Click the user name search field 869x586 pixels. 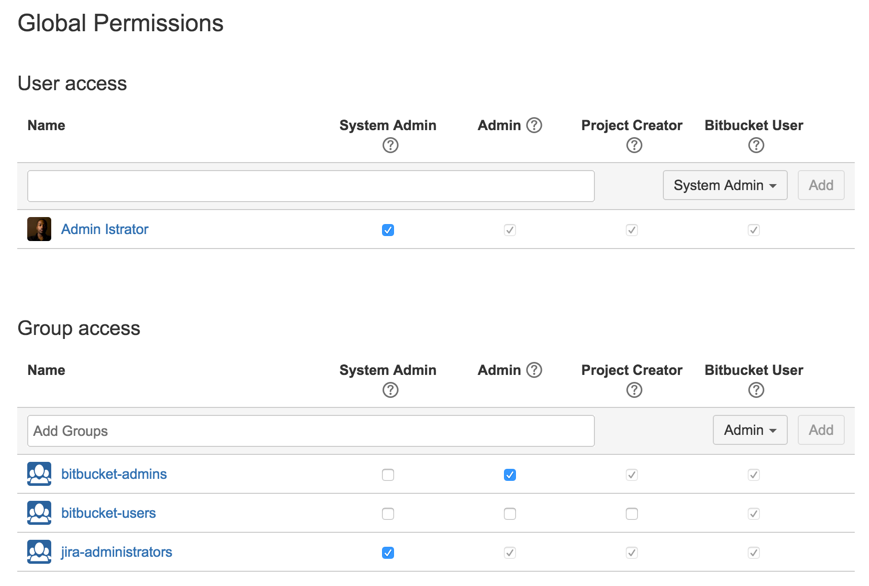[x=311, y=186]
